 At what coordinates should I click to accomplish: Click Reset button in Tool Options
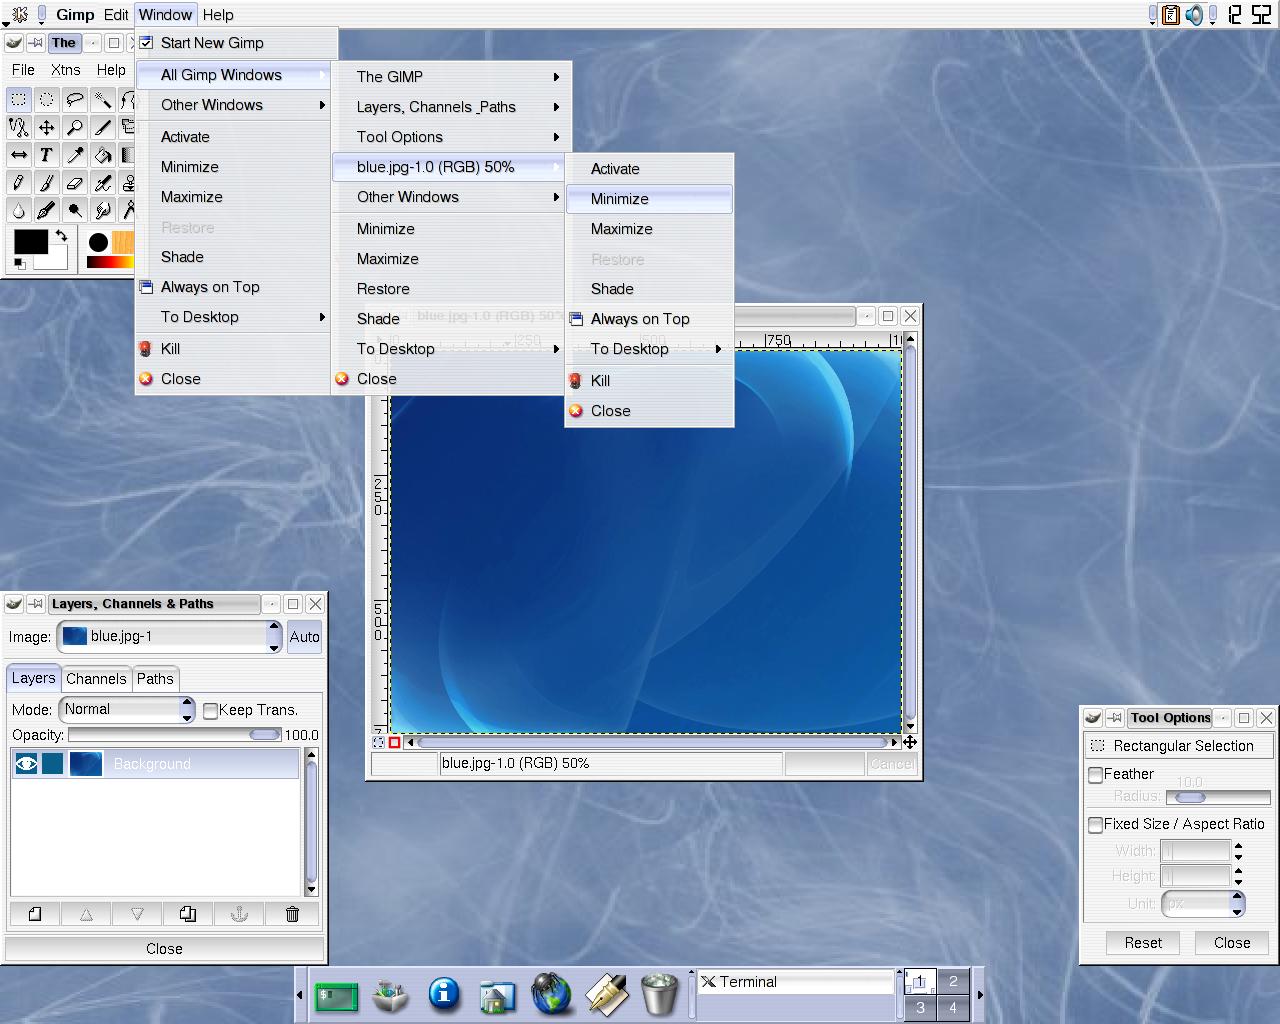[1143, 943]
